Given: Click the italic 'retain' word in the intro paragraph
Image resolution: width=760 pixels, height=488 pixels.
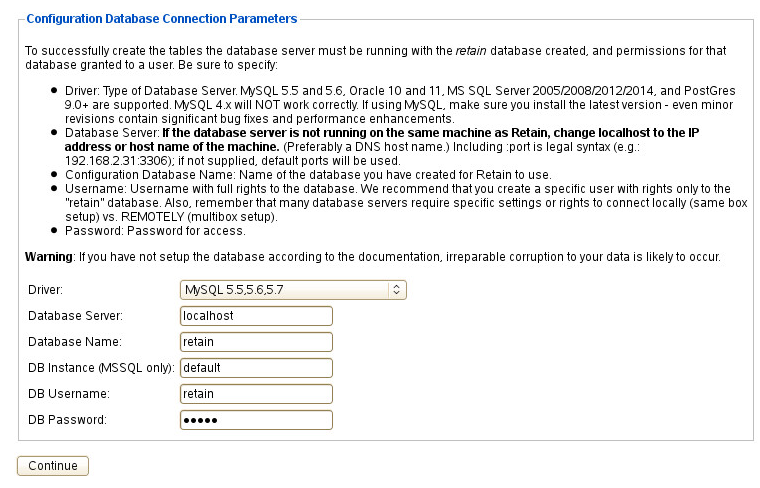Looking at the screenshot, I should click(471, 51).
